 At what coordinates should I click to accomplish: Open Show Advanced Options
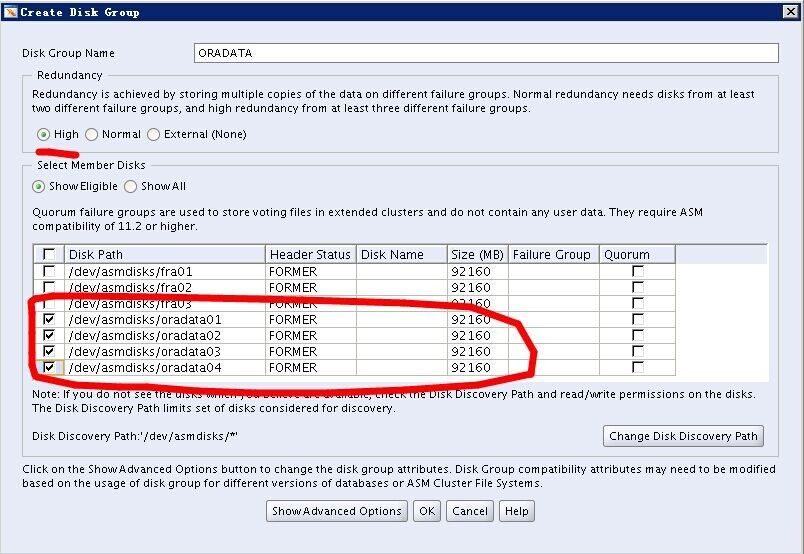coord(337,511)
